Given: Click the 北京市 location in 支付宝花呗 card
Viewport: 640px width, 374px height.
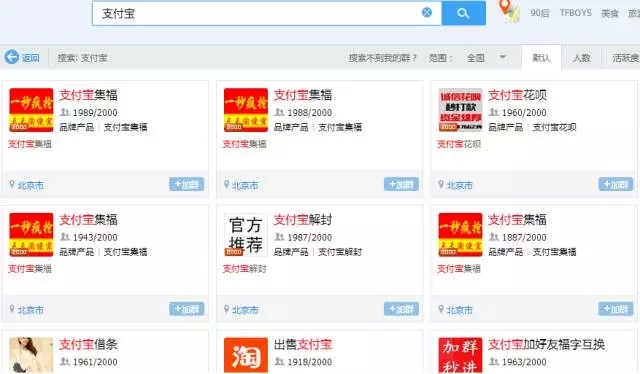Looking at the screenshot, I should pos(459,185).
